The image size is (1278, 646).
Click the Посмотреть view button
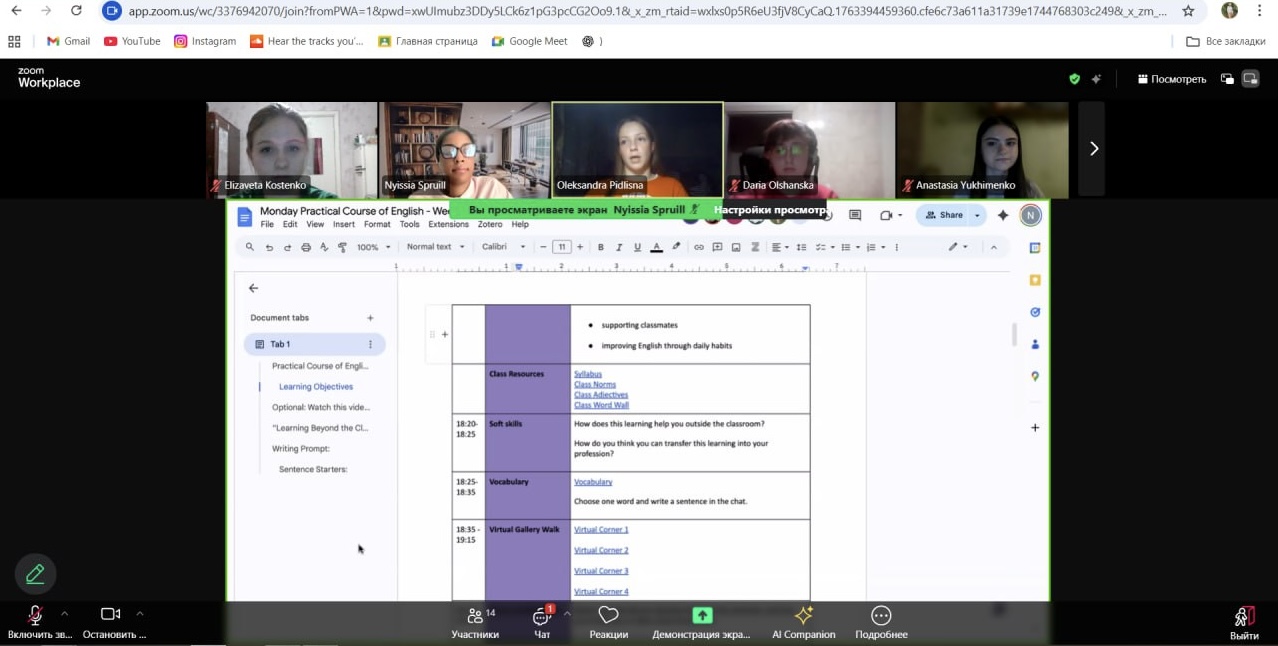point(1172,79)
